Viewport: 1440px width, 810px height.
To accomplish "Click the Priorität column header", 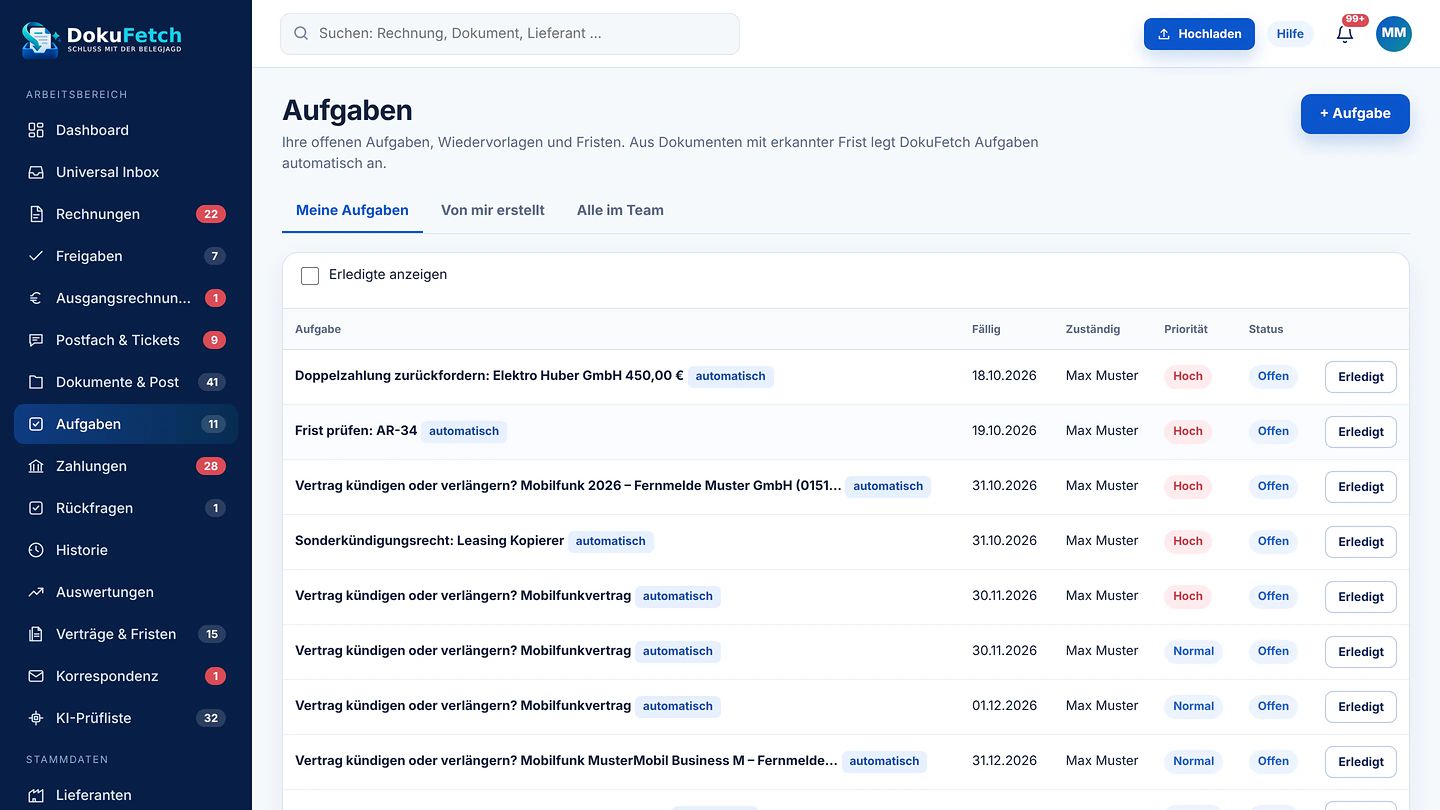I will [1186, 329].
